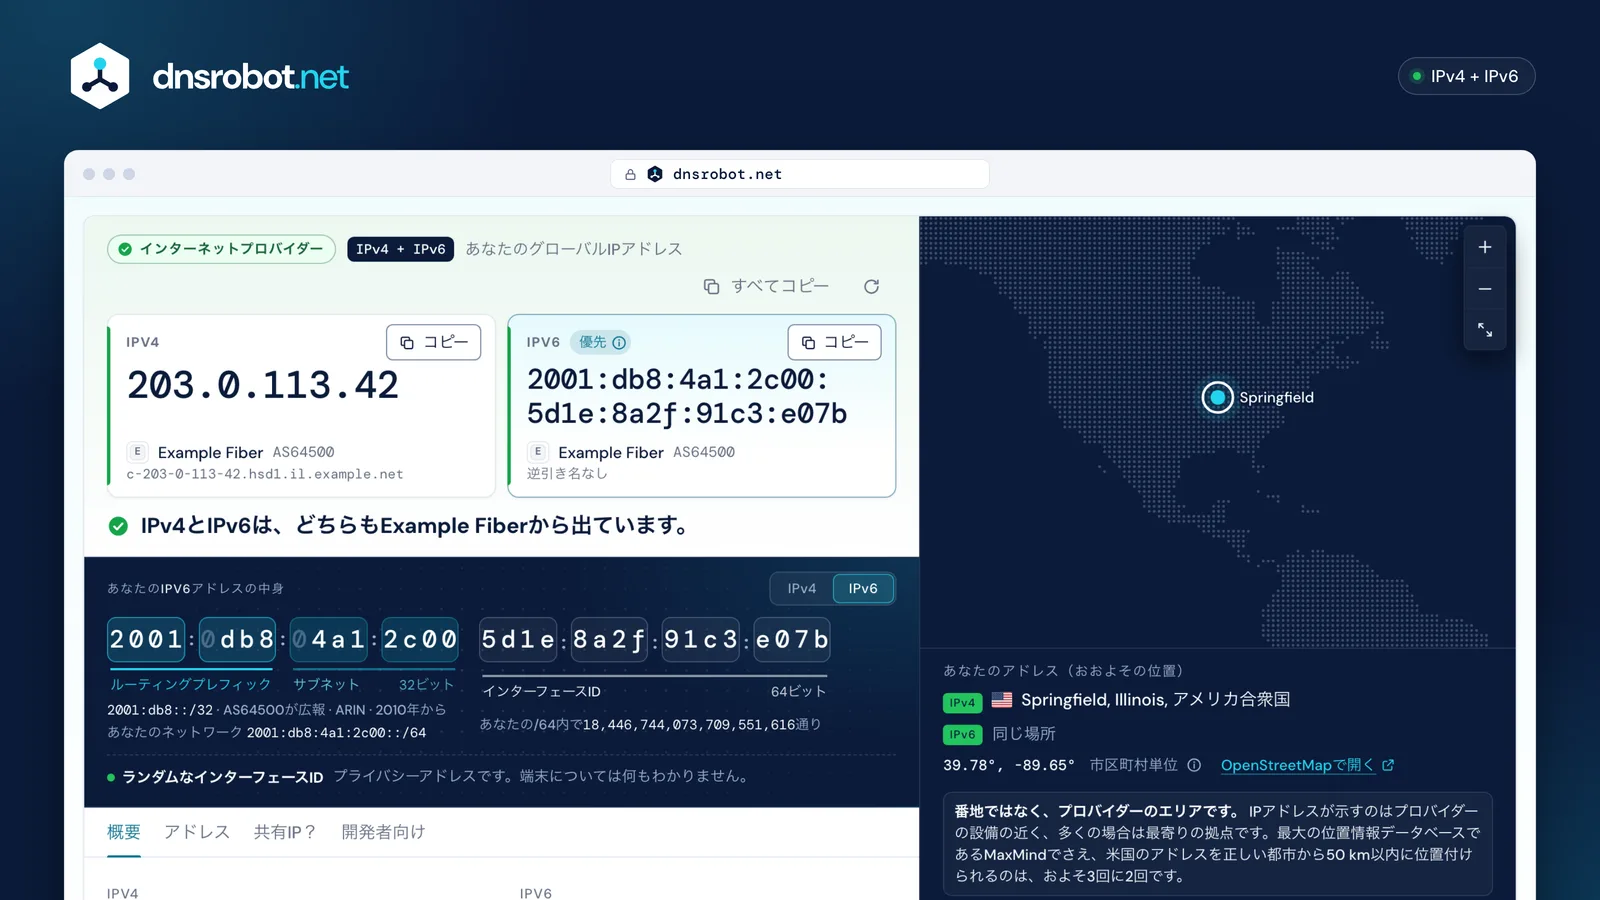The height and width of the screenshot is (900, 1600).
Task: Click the green IPv6 location badge
Action: (962, 735)
